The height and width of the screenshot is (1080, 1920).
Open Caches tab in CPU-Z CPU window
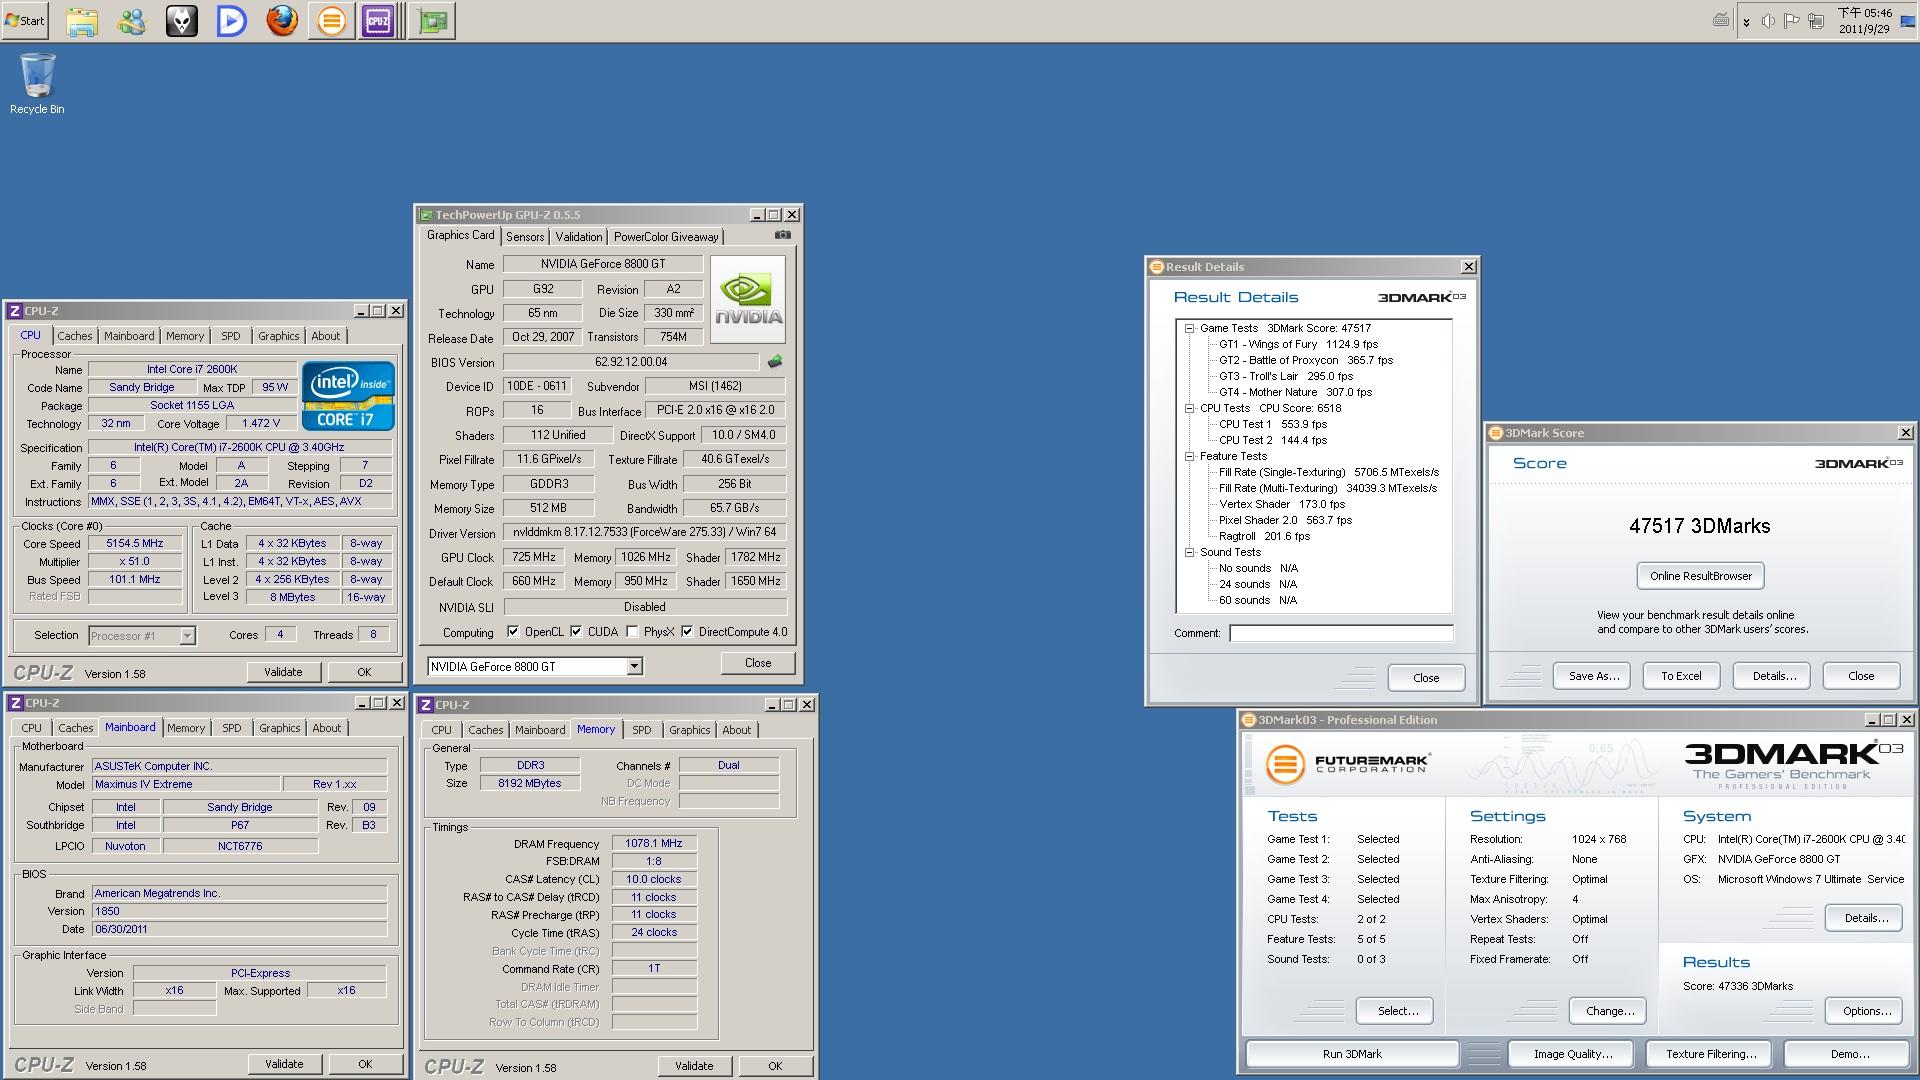(x=75, y=336)
